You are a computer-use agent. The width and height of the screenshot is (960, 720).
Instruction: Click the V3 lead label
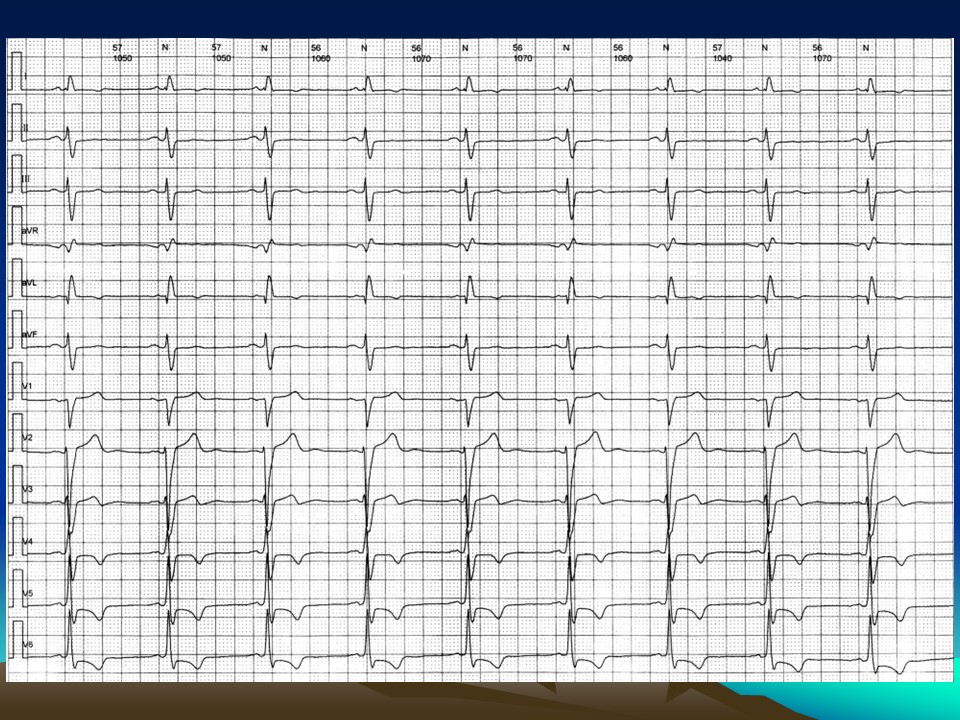pyautogui.click(x=27, y=489)
